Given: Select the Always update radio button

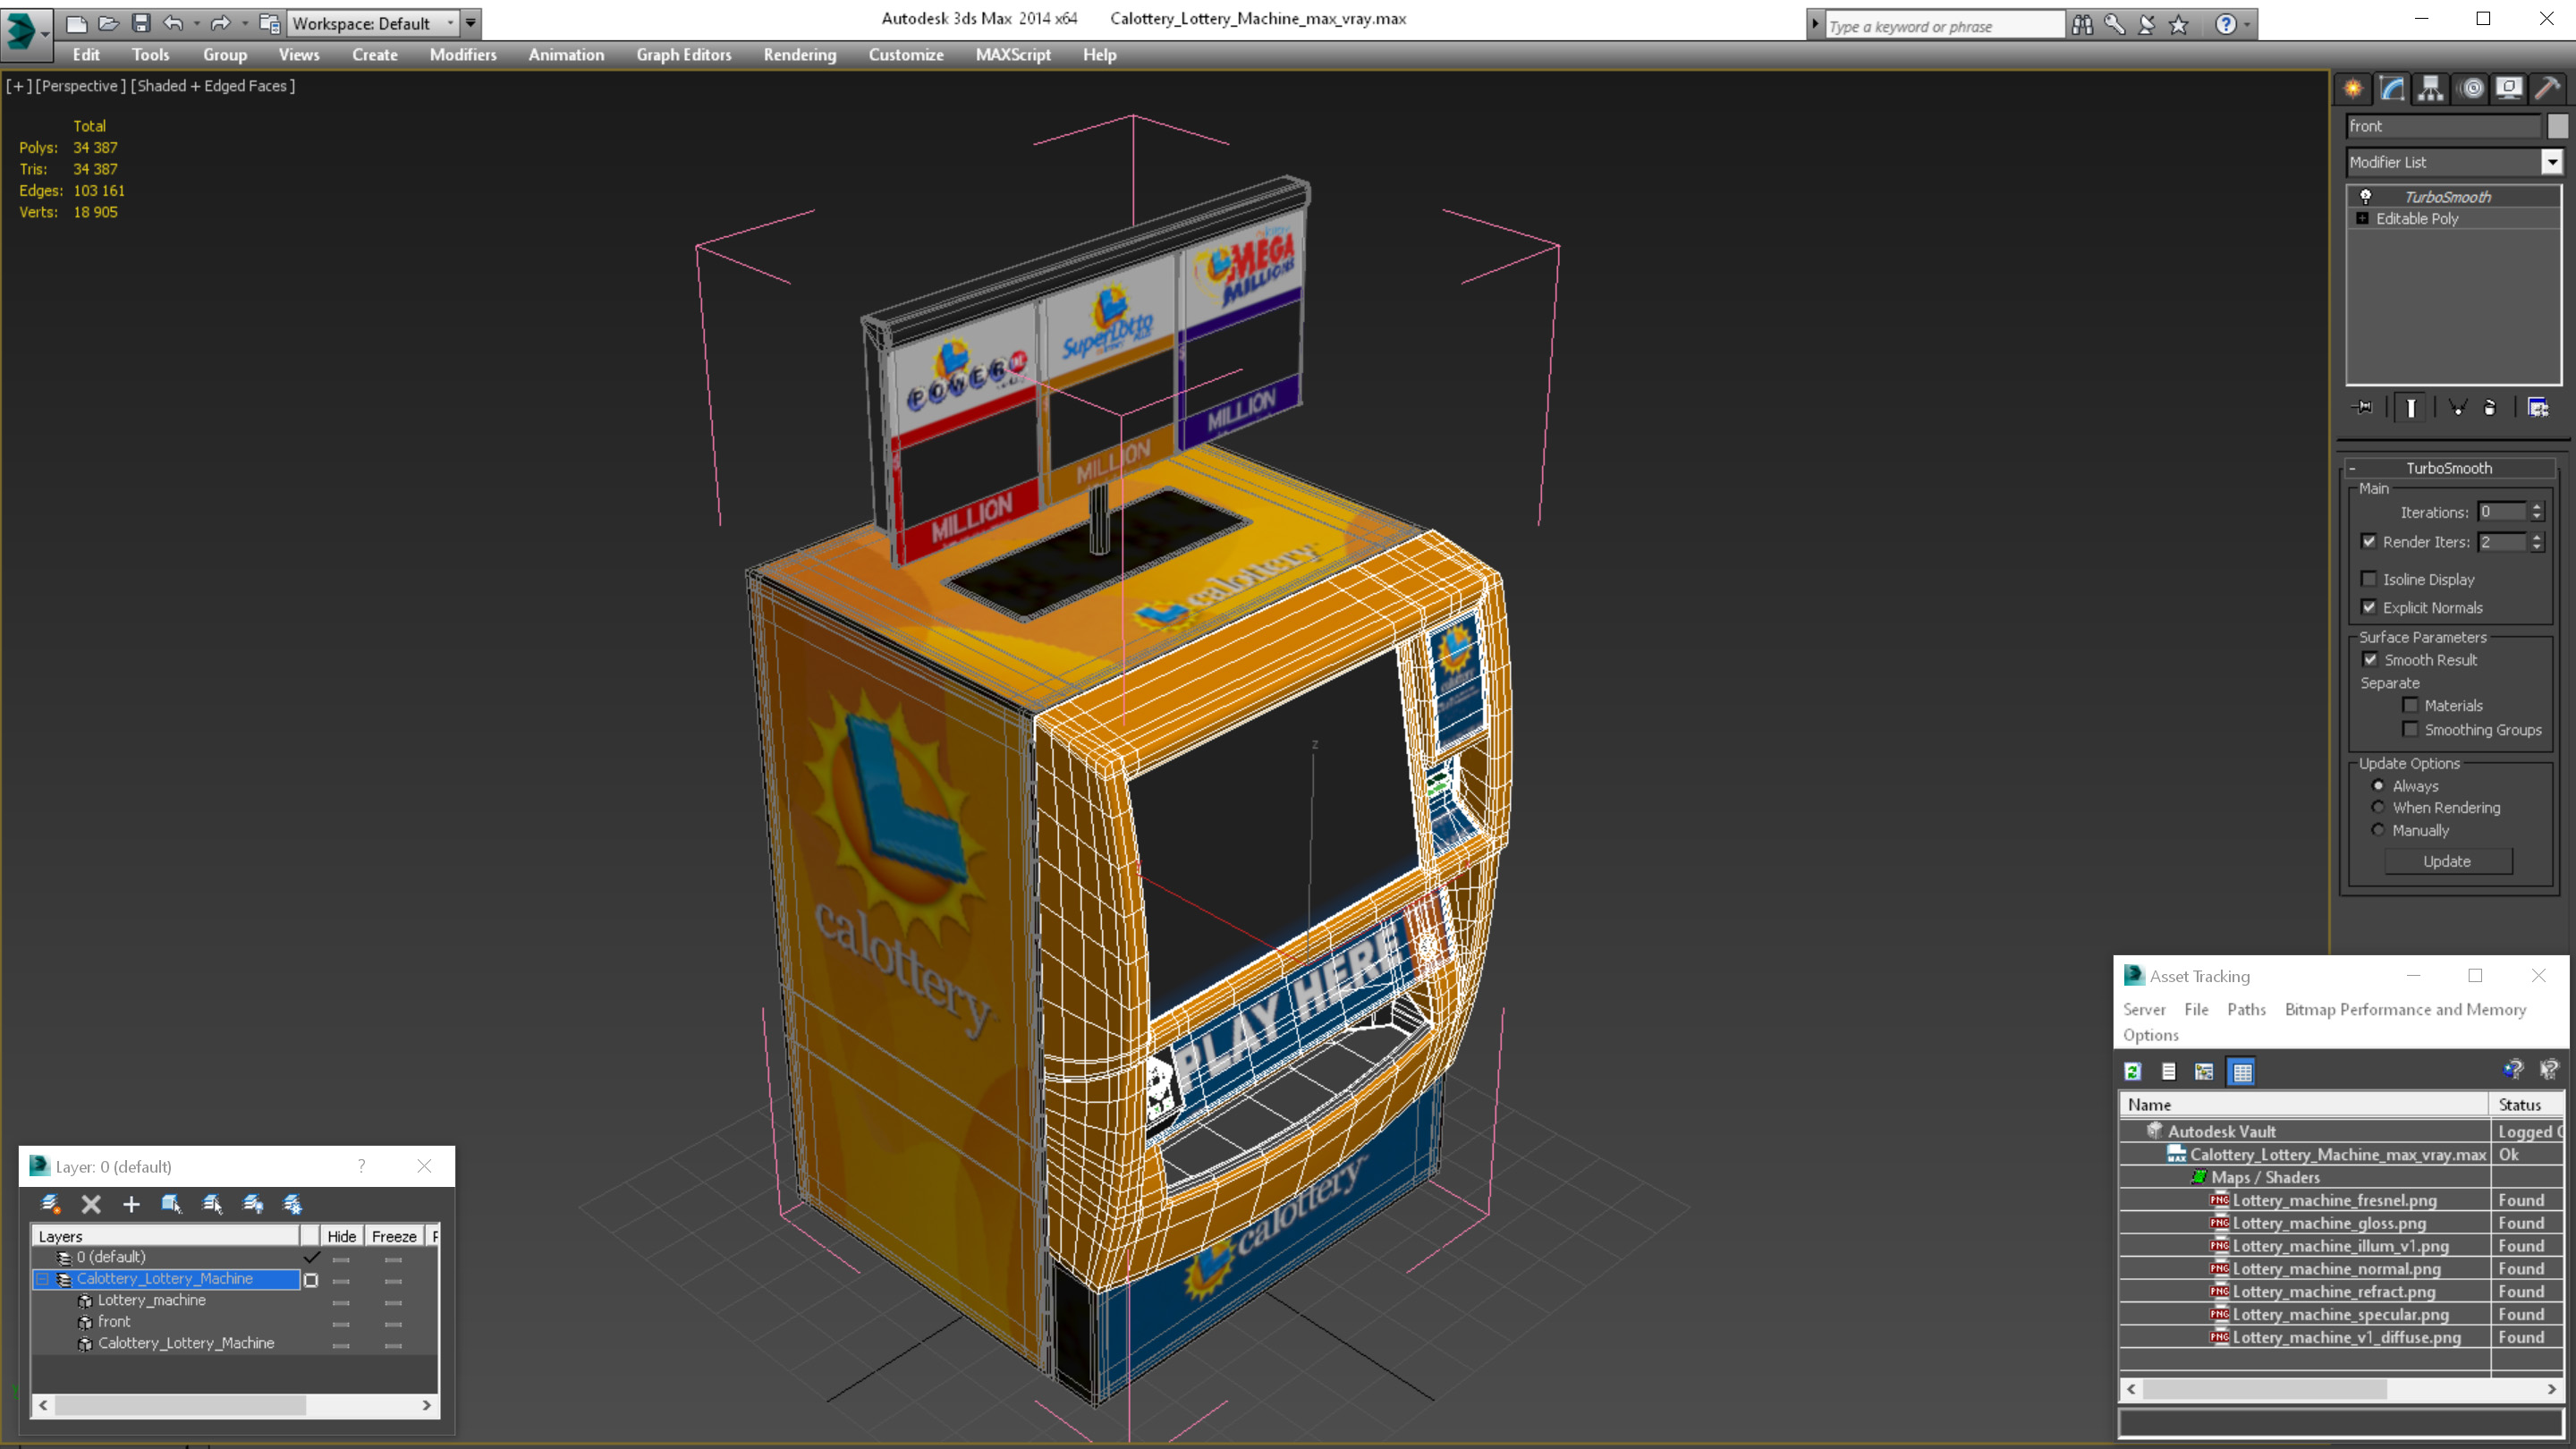Looking at the screenshot, I should point(2378,785).
